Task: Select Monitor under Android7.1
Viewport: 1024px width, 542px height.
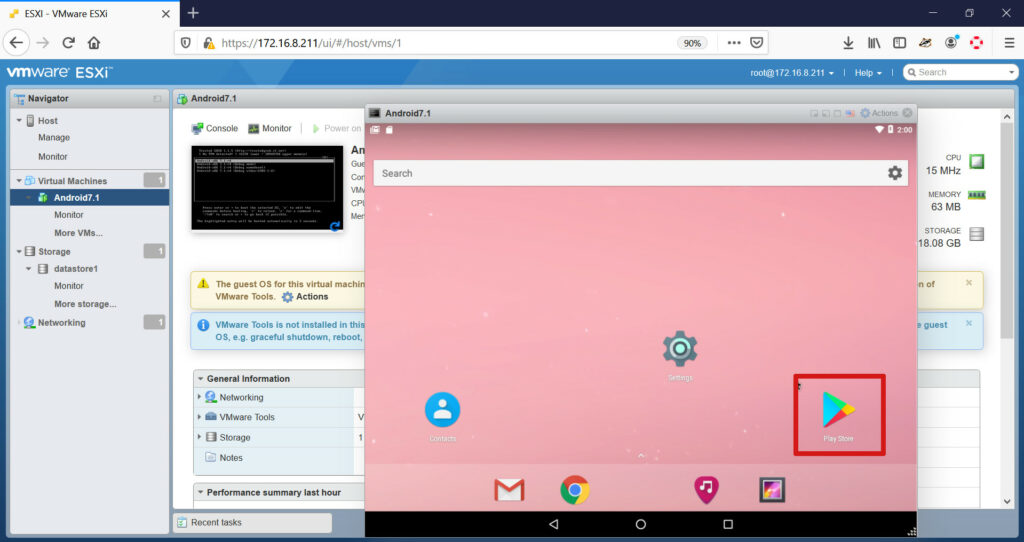Action: click(69, 215)
